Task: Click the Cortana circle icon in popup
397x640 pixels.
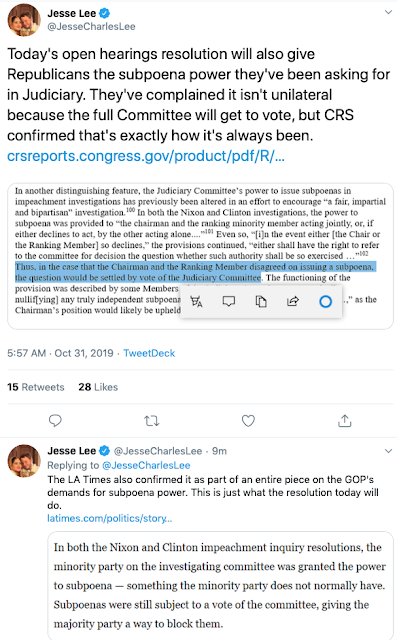Action: tap(325, 302)
